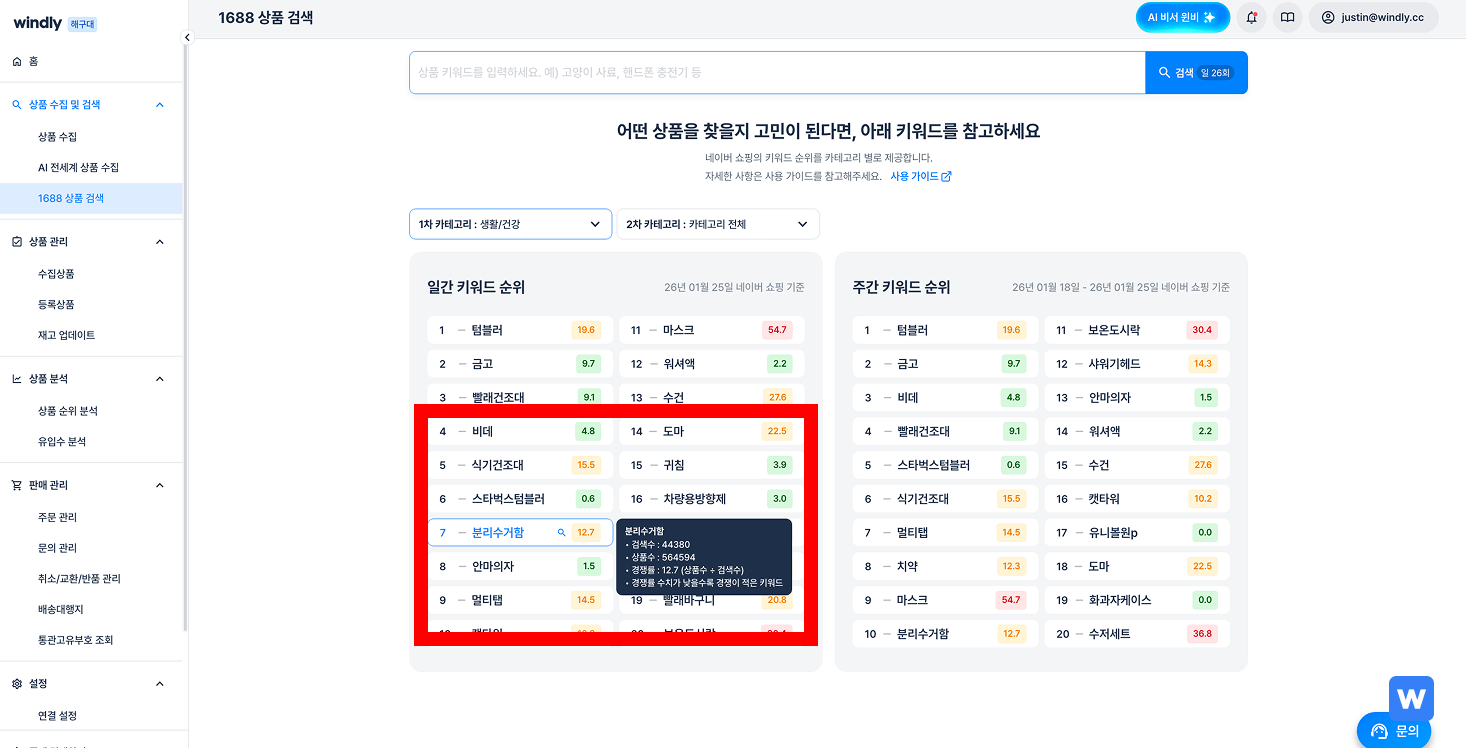The height and width of the screenshot is (748, 1466).
Task: Open the 1차 카테고리 dropdown
Action: tap(510, 224)
